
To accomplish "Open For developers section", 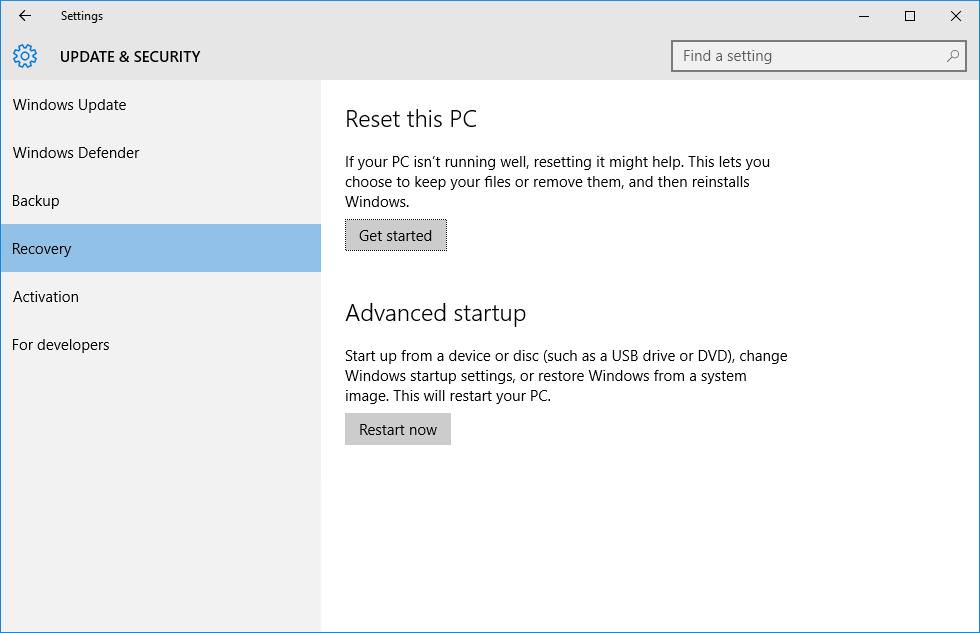I will point(161,345).
